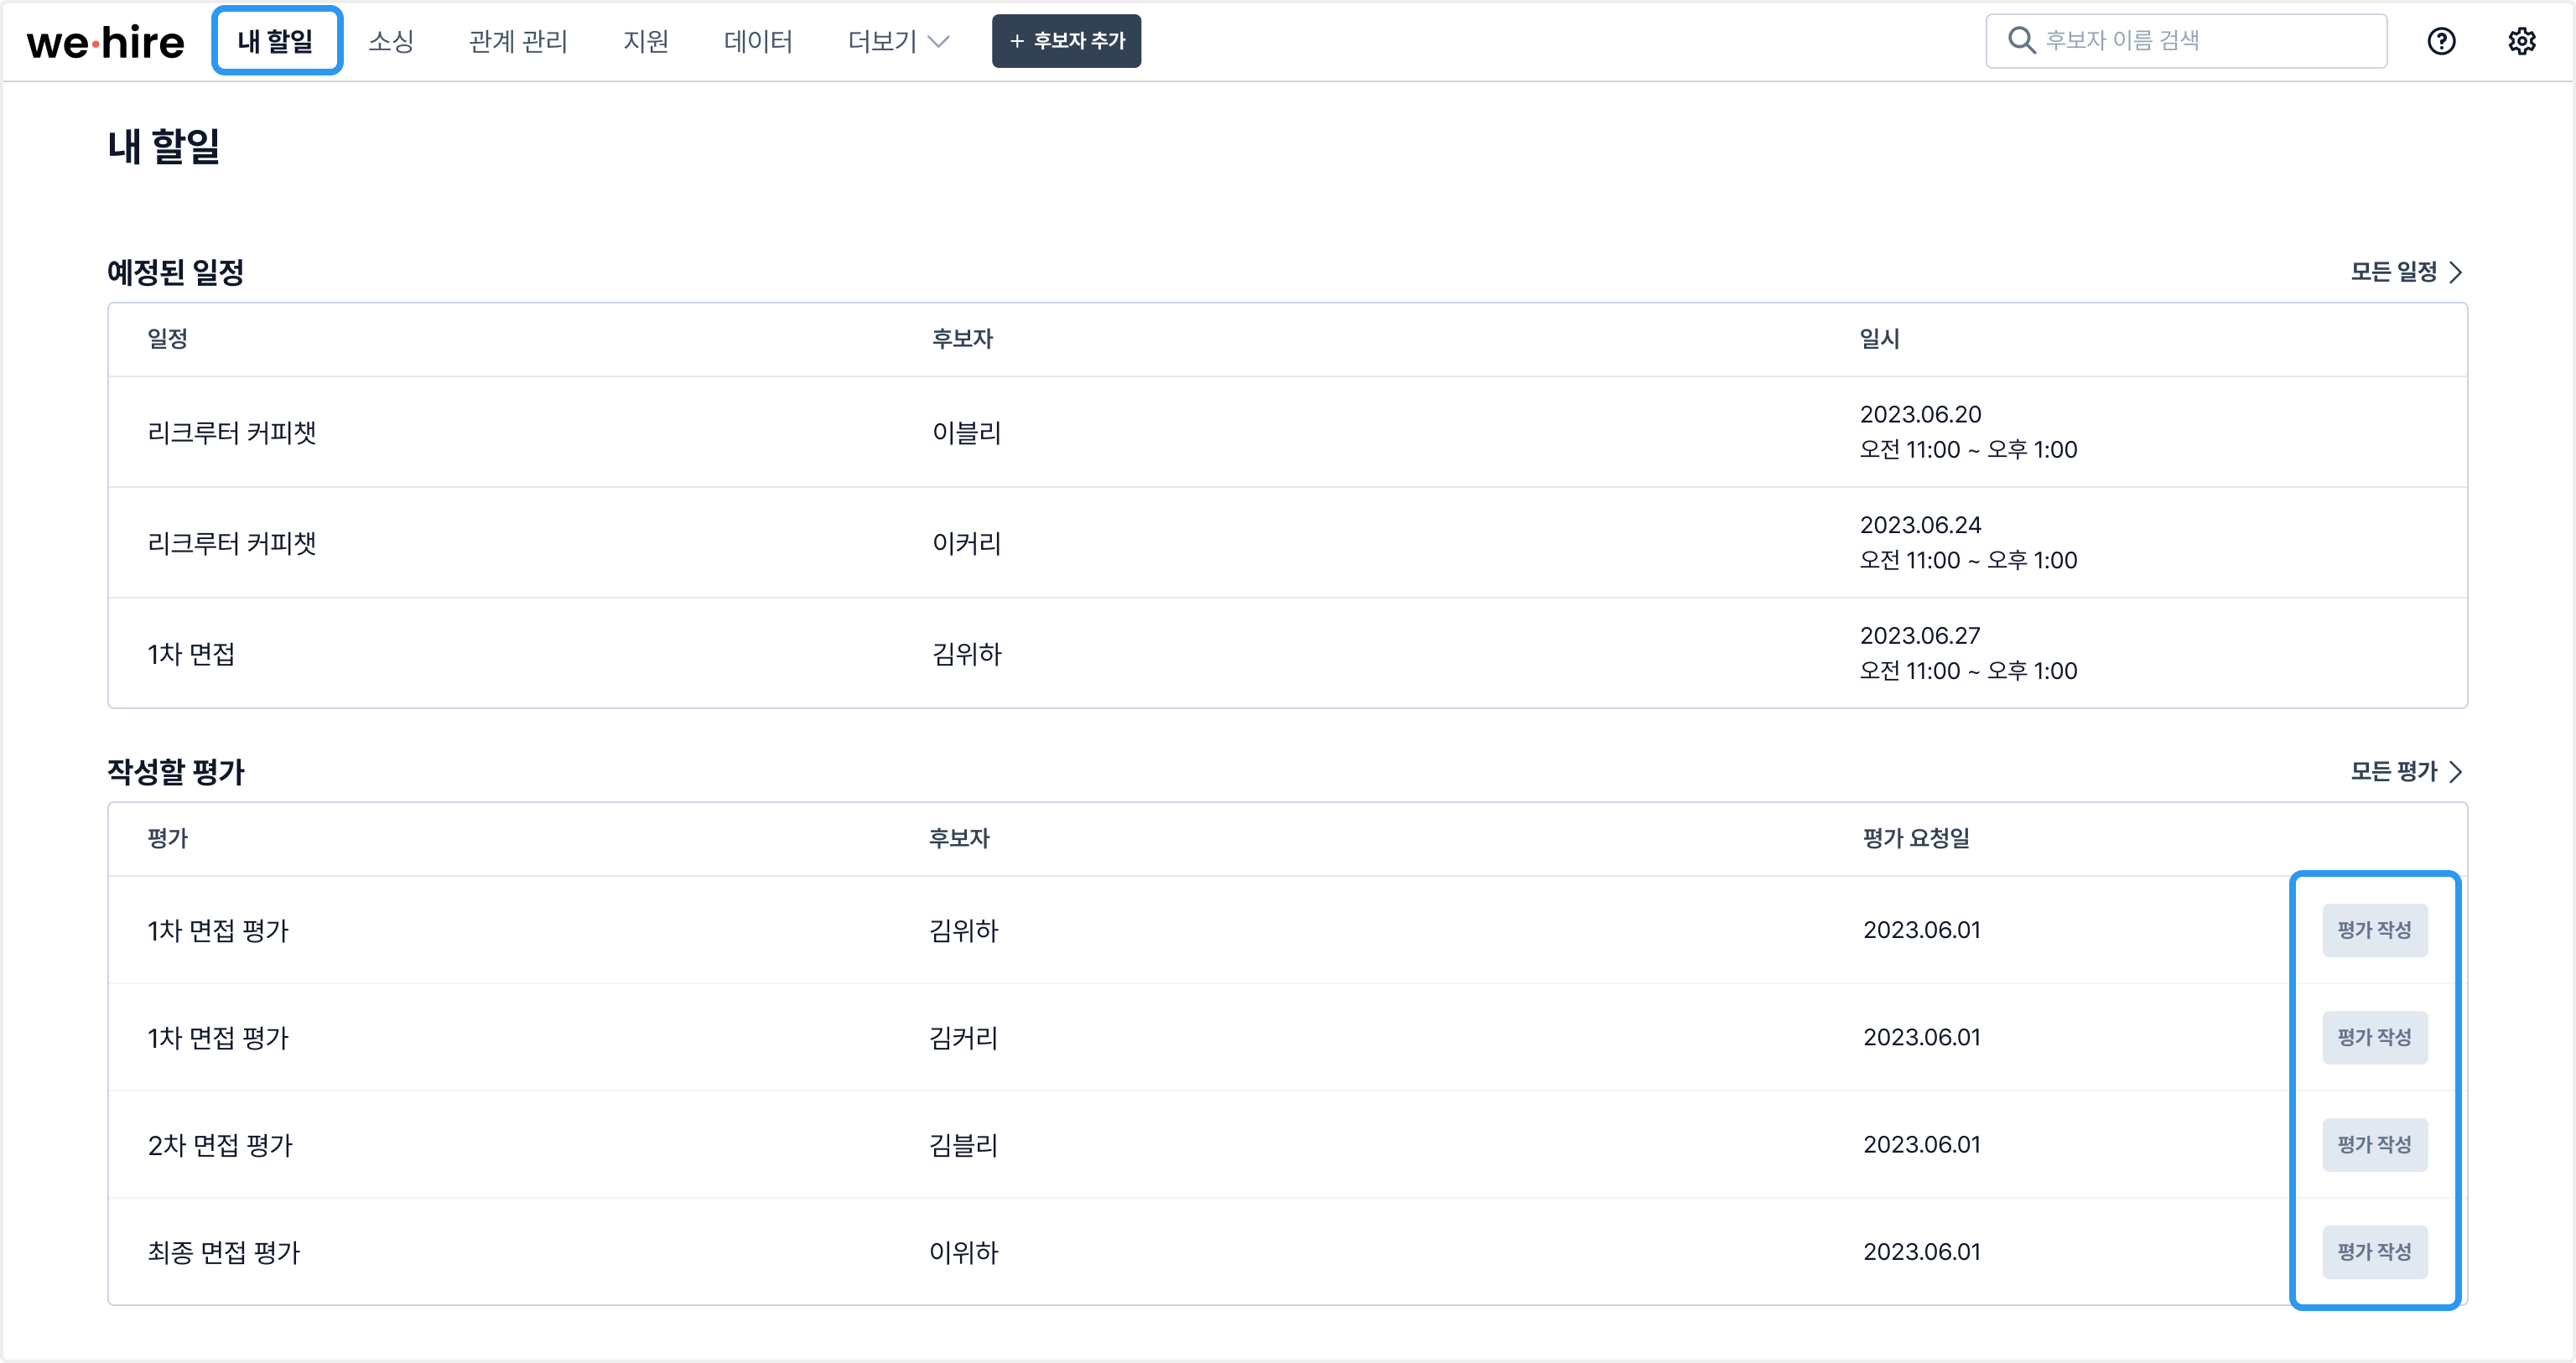
Task: Click the search magnifier icon
Action: coord(2021,40)
